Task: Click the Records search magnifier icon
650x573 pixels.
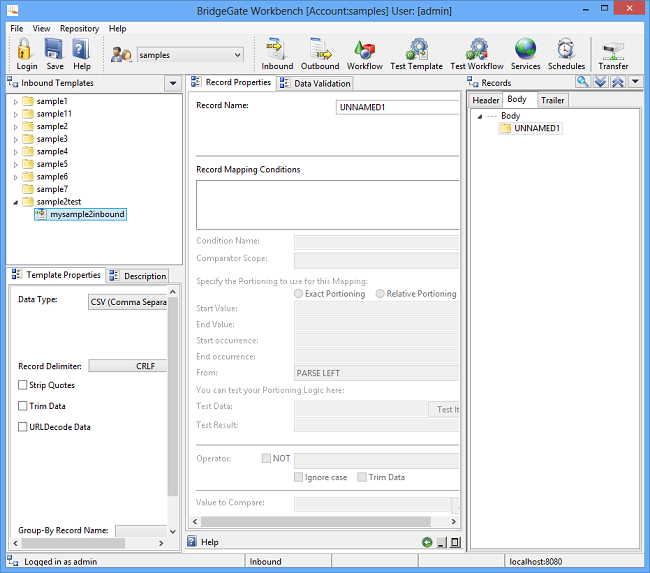Action: 582,82
